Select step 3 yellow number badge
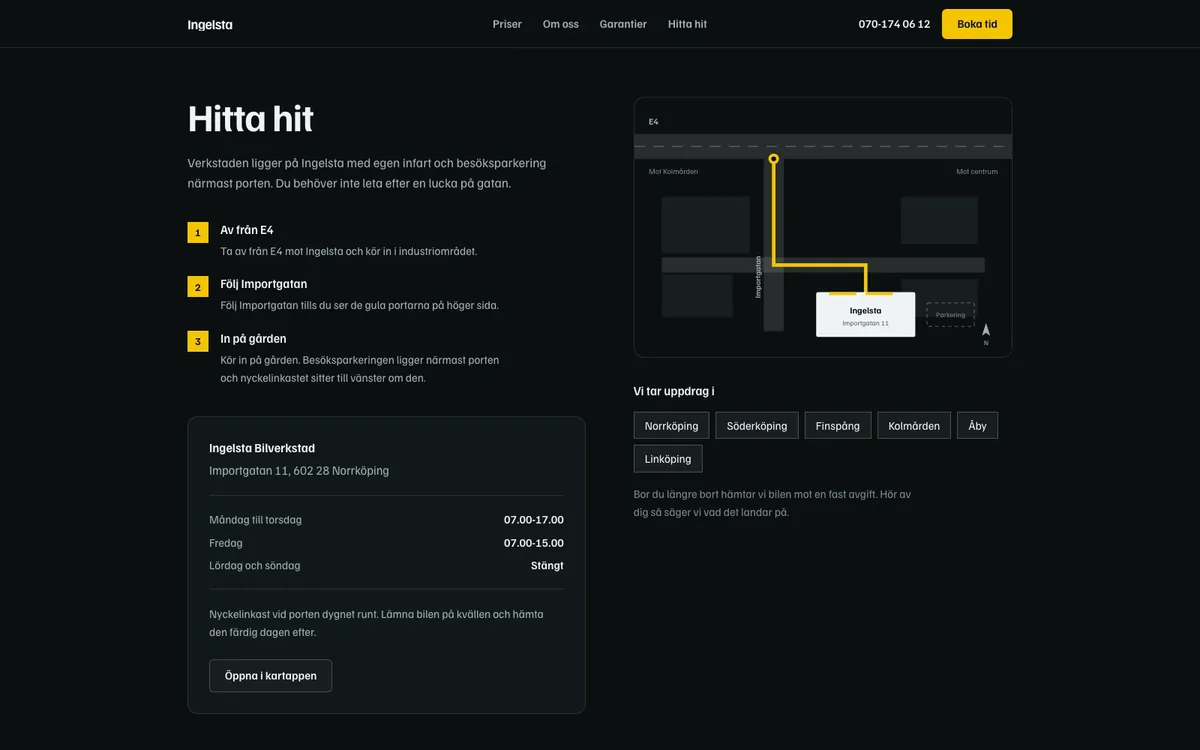 pyautogui.click(x=198, y=341)
